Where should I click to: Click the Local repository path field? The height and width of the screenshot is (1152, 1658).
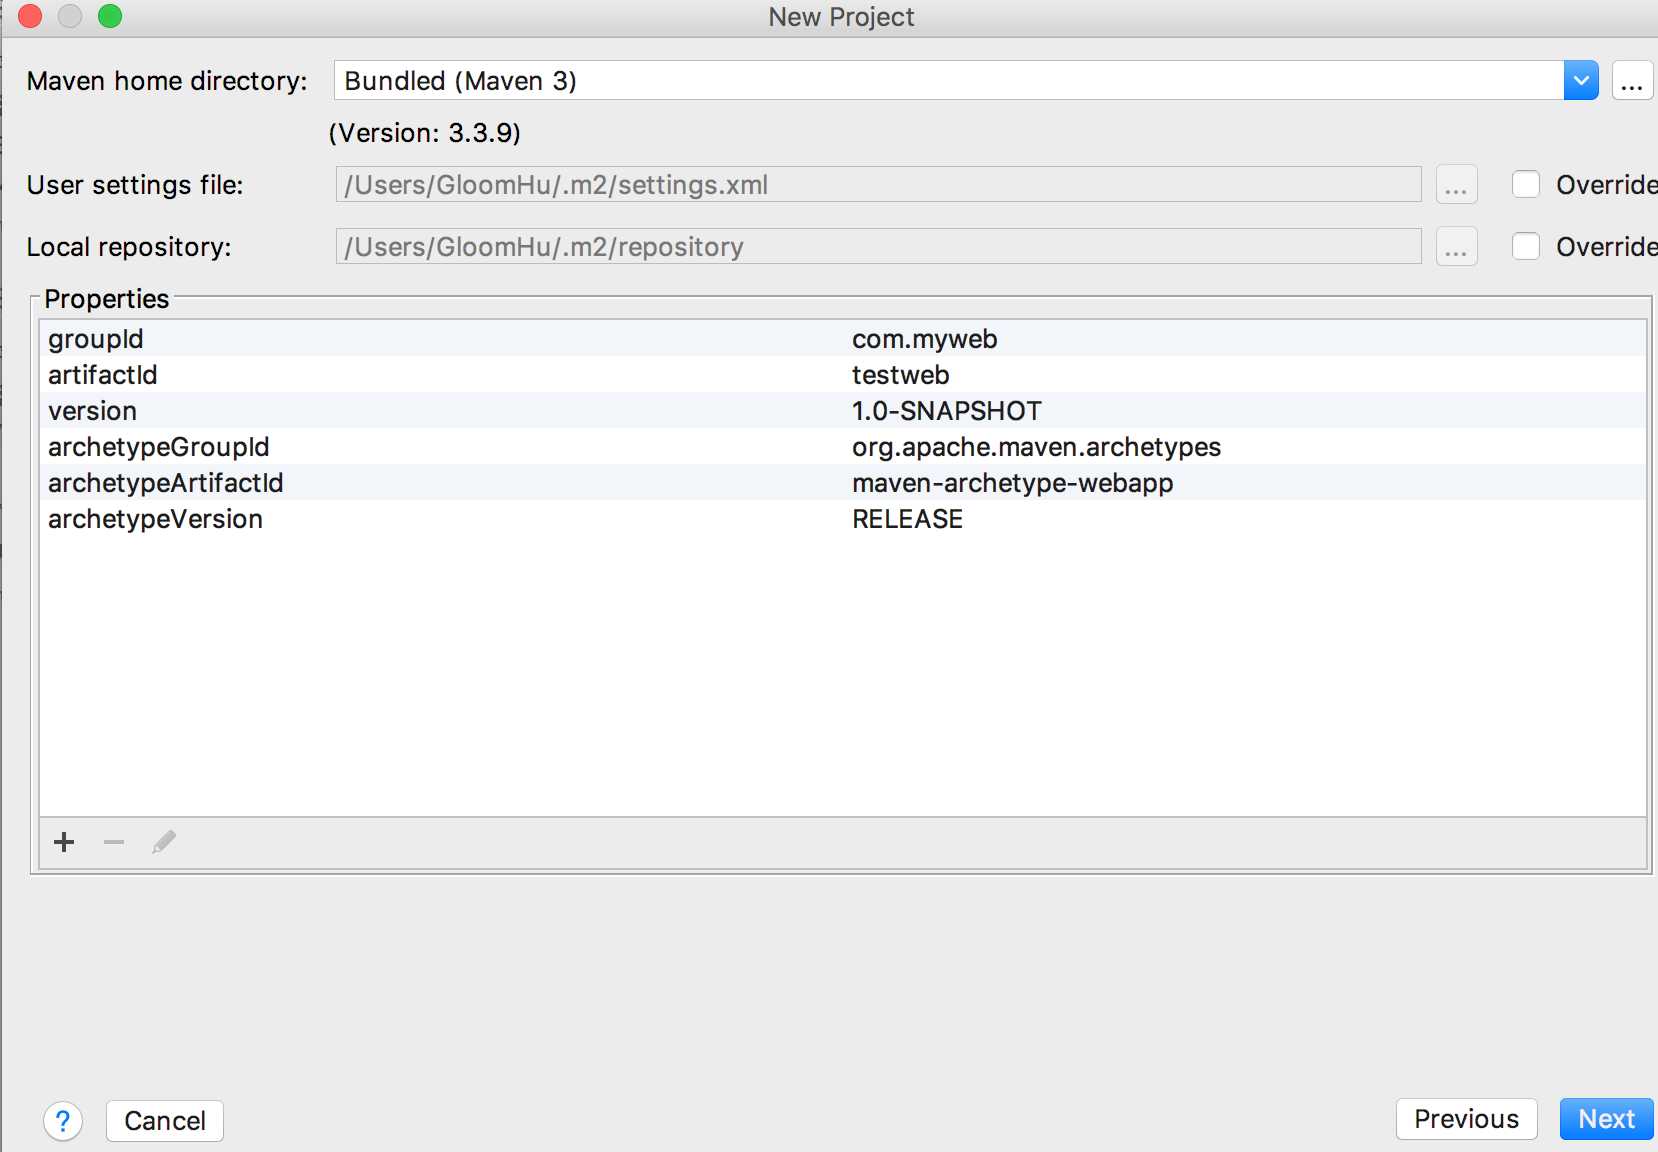point(878,247)
